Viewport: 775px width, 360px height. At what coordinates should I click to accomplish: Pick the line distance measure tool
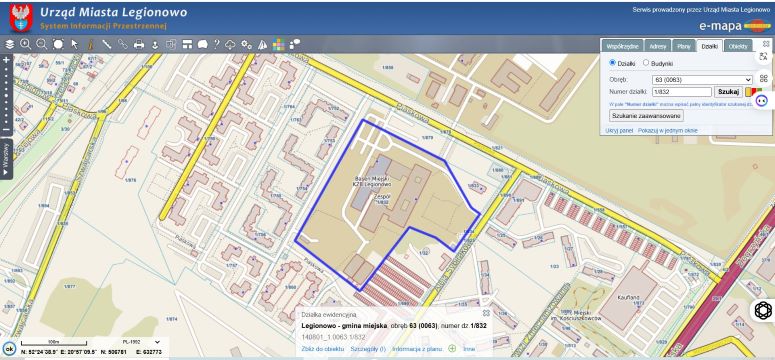106,45
